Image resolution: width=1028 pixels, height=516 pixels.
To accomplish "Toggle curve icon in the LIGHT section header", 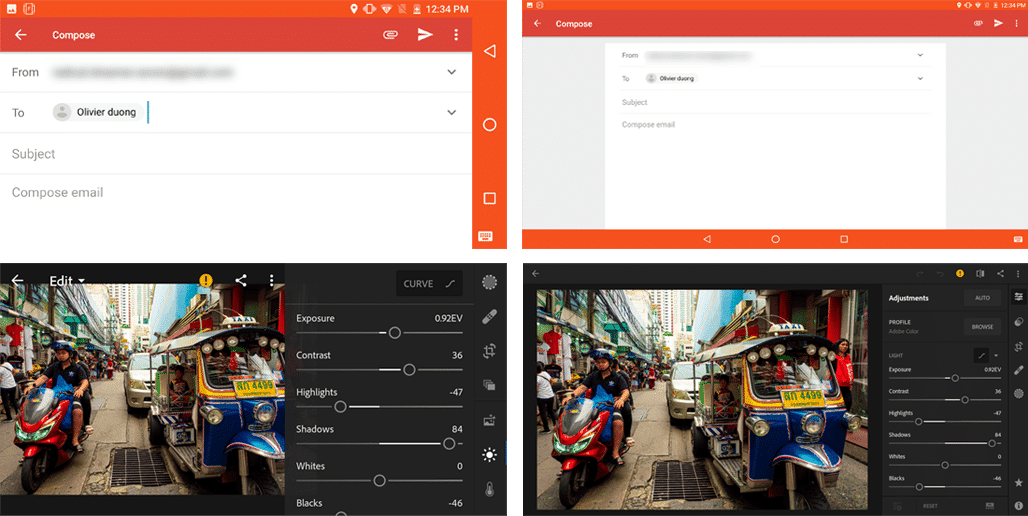I will (x=980, y=355).
